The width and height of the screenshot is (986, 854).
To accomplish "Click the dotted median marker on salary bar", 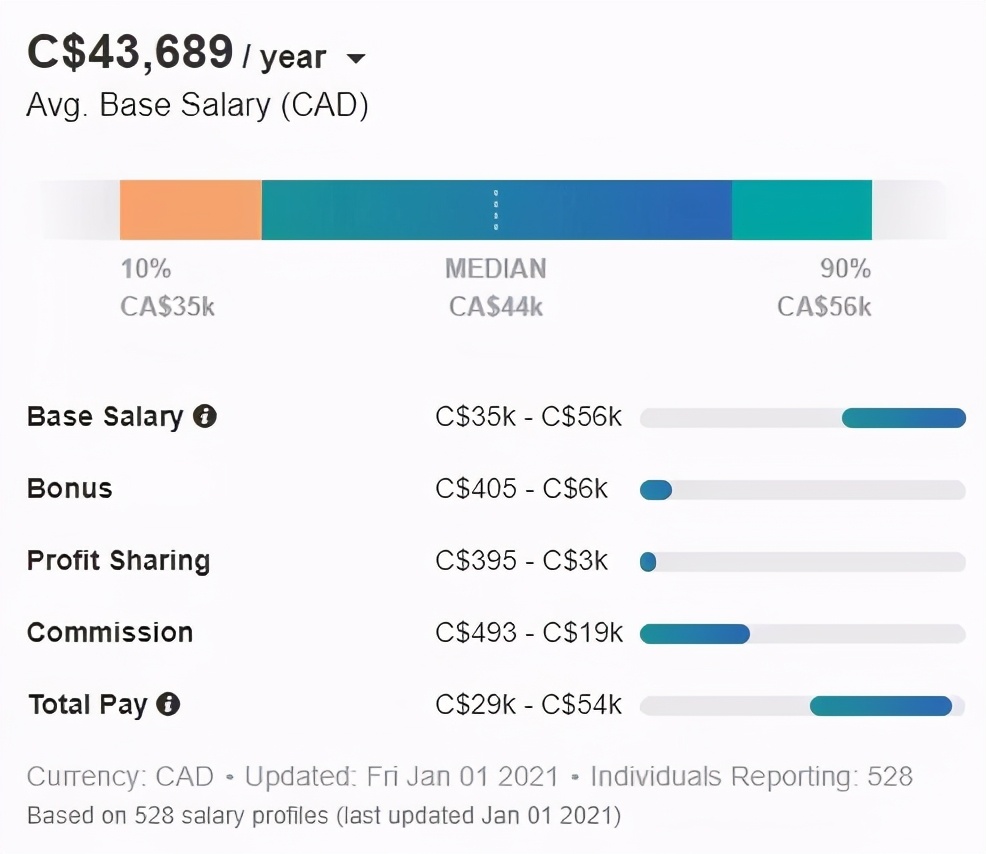I will click(496, 210).
